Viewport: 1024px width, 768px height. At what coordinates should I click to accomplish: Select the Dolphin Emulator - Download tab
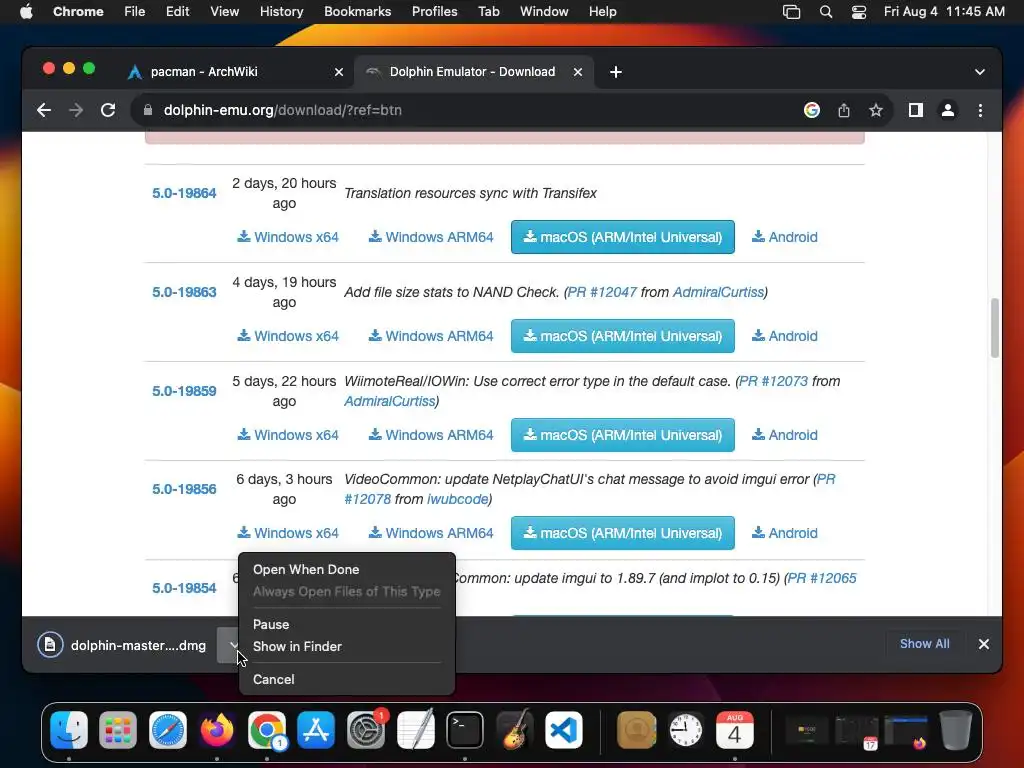(x=473, y=72)
